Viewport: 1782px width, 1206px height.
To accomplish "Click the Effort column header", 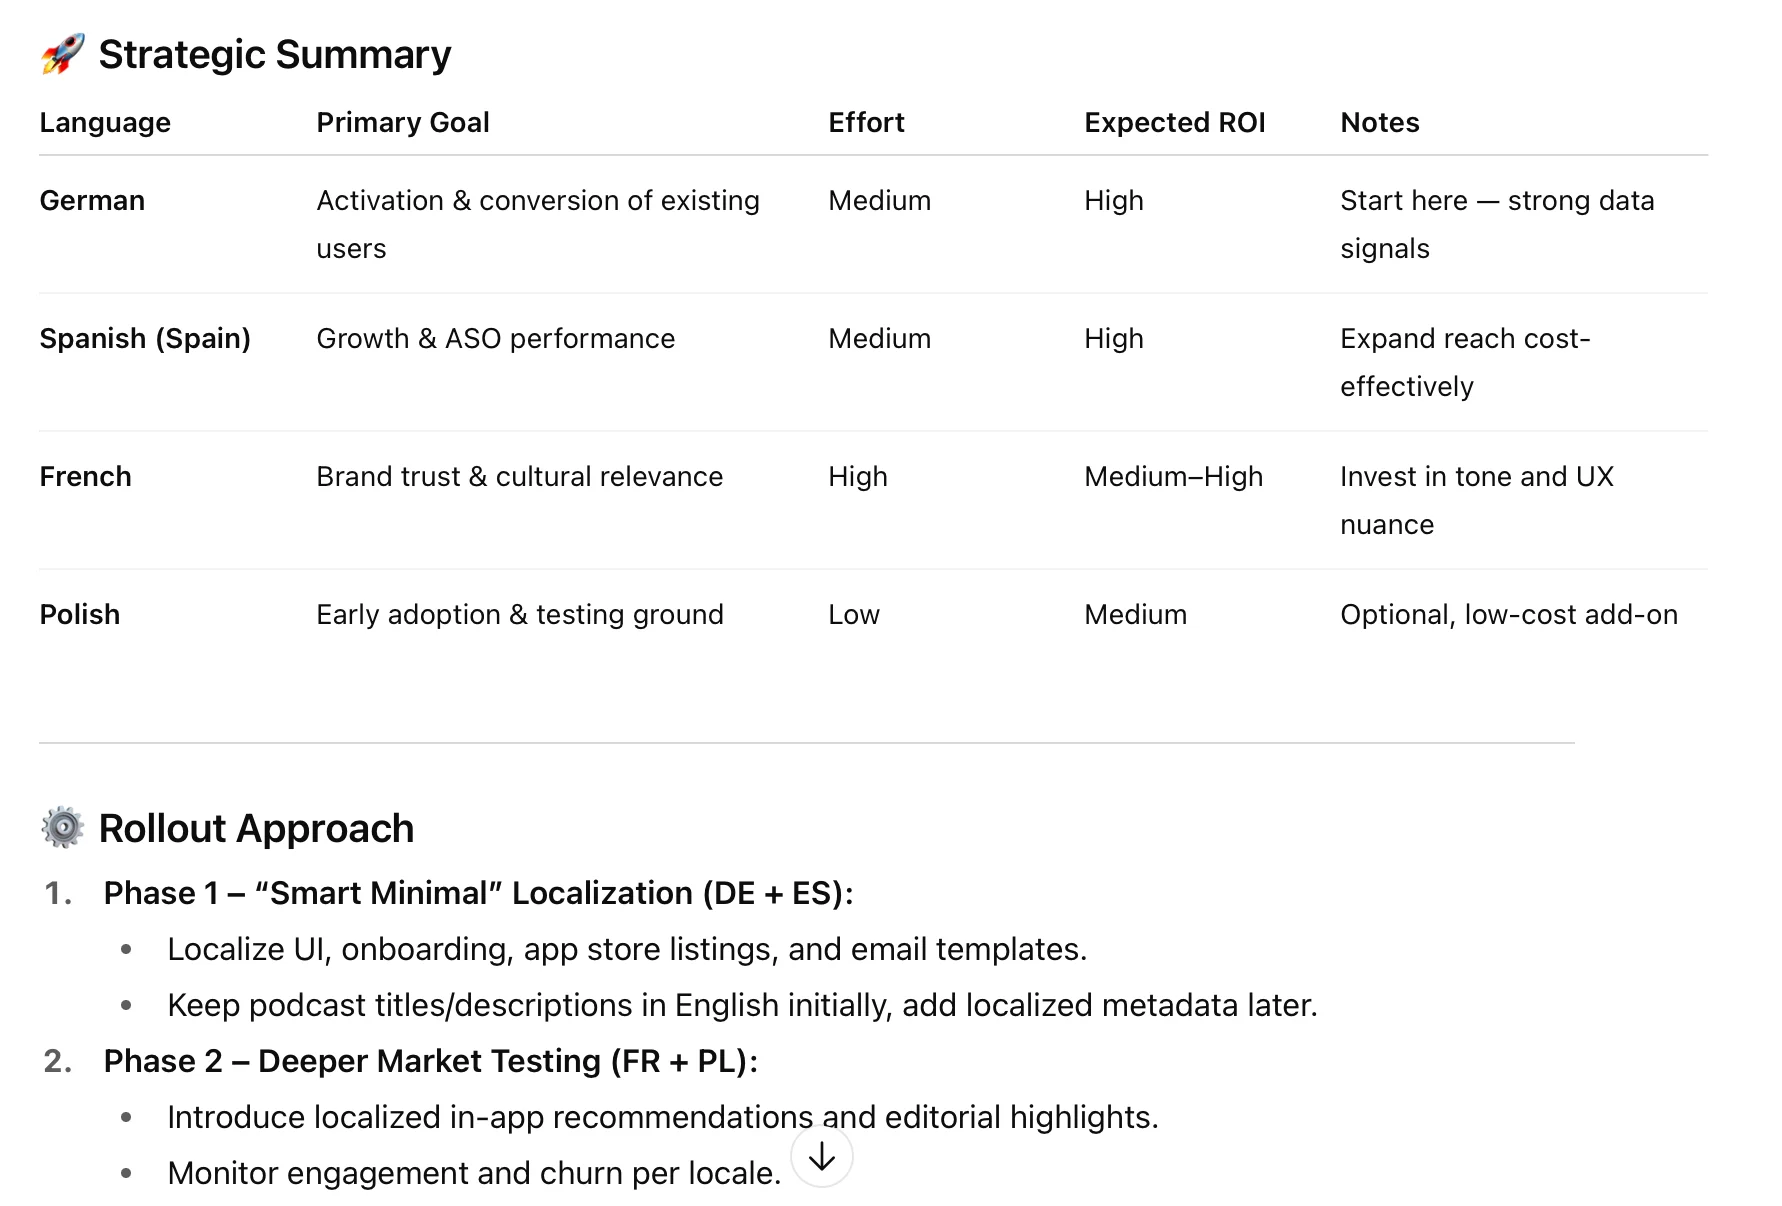I will tap(866, 122).
